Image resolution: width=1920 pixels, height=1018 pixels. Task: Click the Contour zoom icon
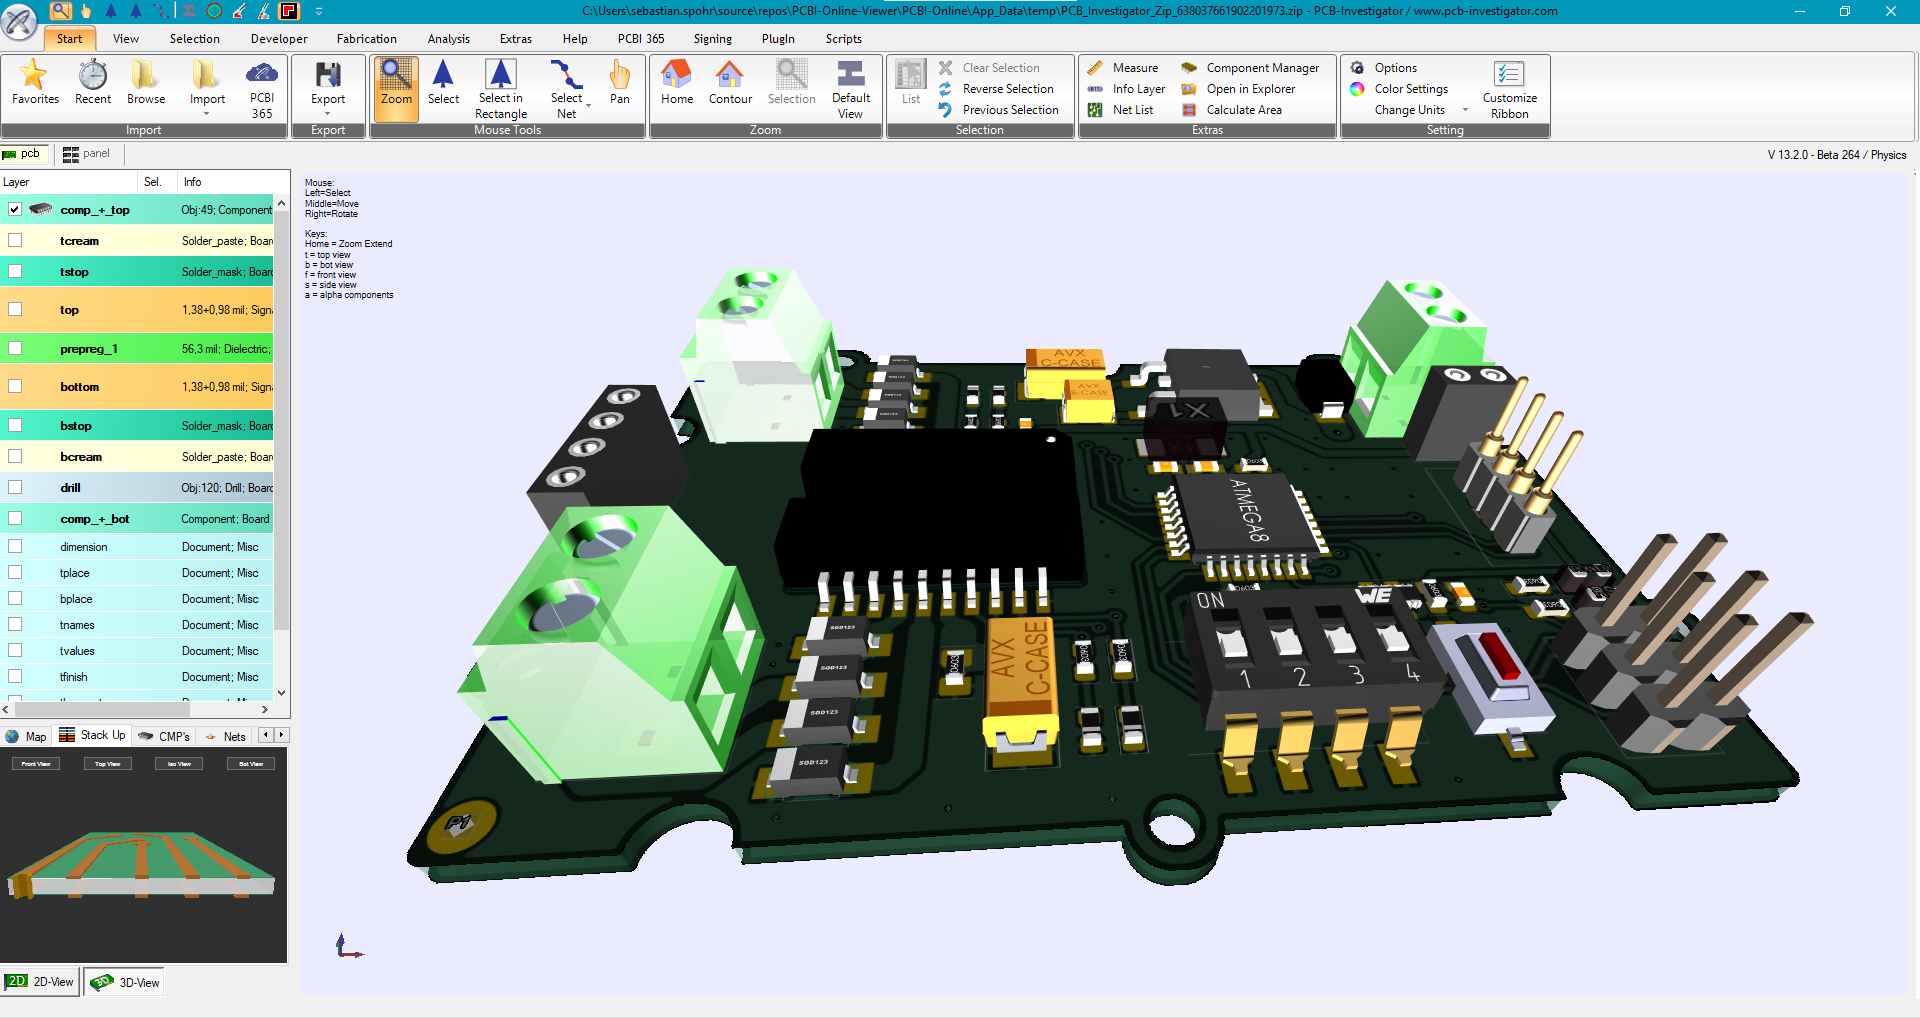[729, 85]
